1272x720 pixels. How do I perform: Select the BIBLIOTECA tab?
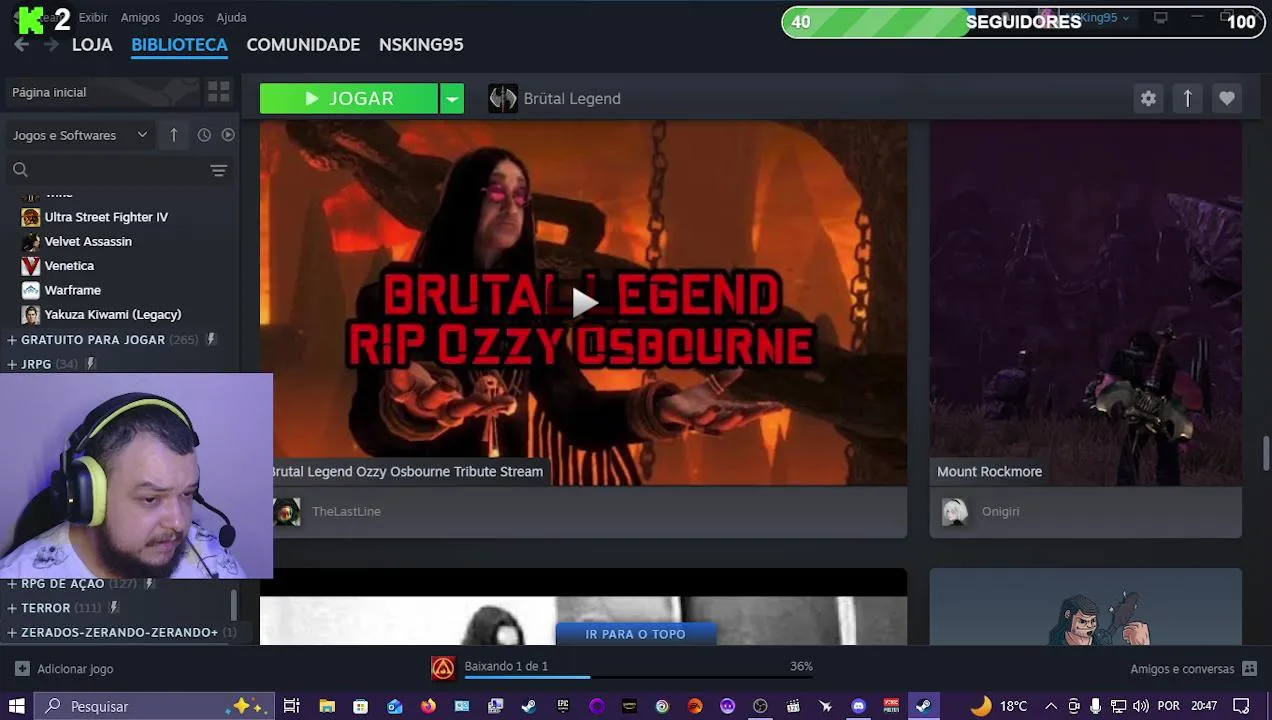[x=180, y=45]
